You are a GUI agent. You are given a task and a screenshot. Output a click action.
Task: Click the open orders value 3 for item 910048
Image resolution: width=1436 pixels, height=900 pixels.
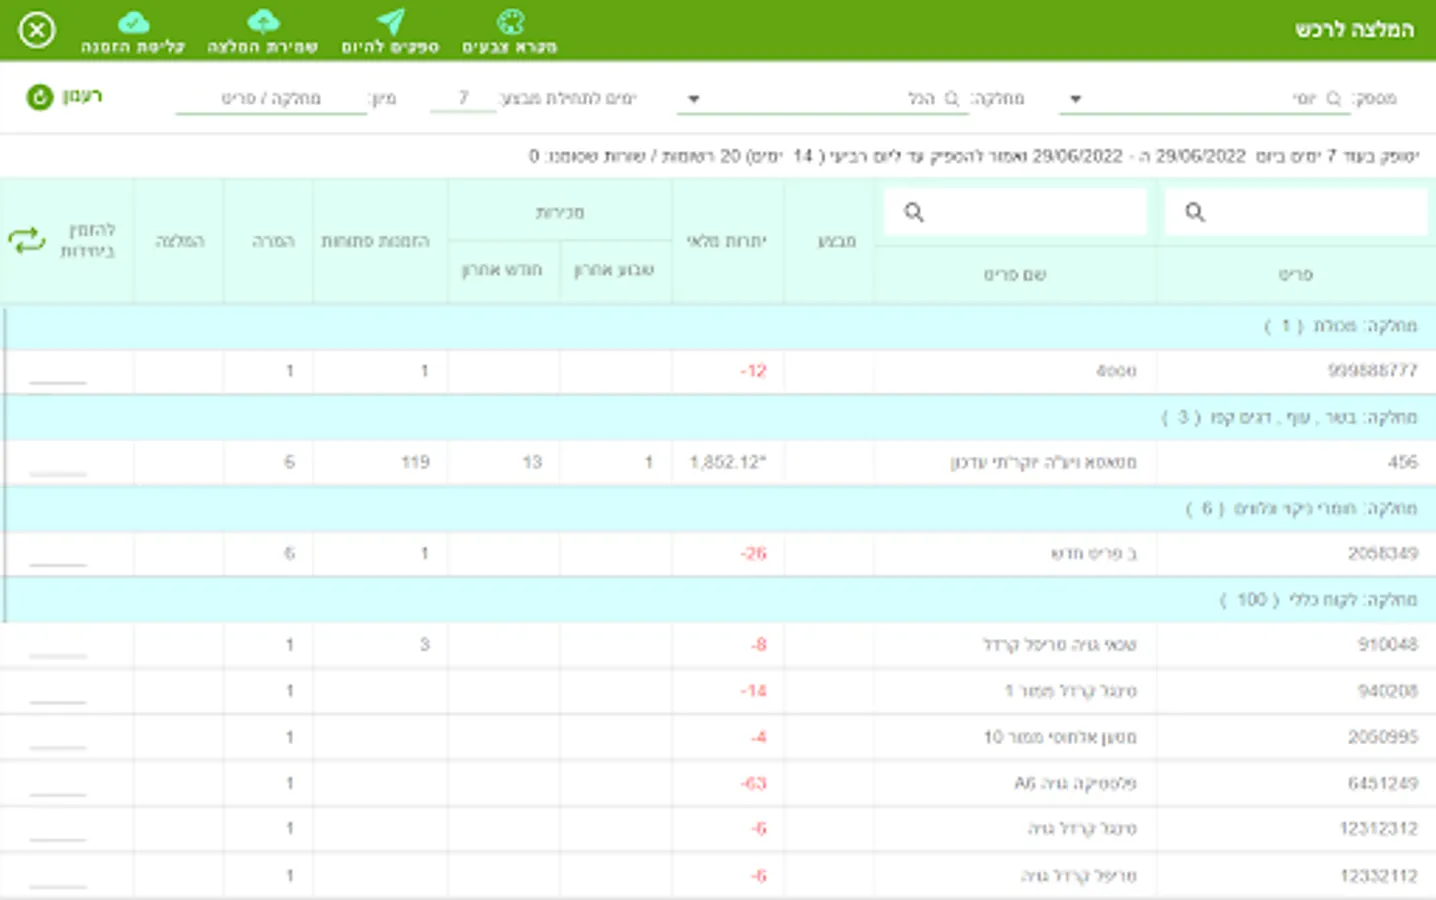pos(424,644)
